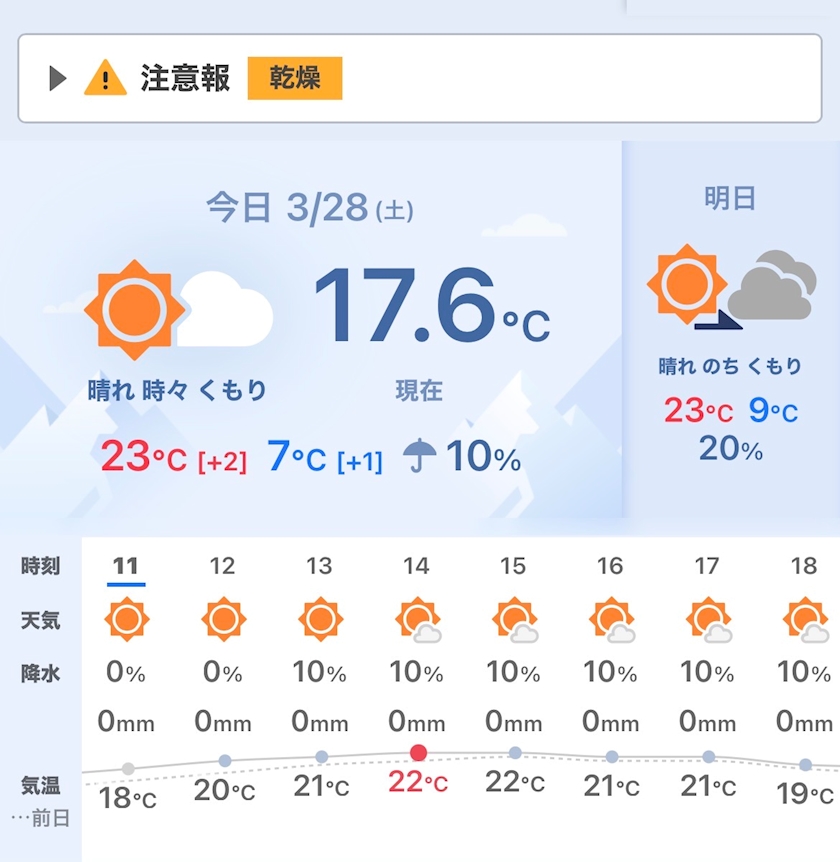The width and height of the screenshot is (840, 862).
Task: Click today's high temperature 23°C
Action: click(143, 458)
